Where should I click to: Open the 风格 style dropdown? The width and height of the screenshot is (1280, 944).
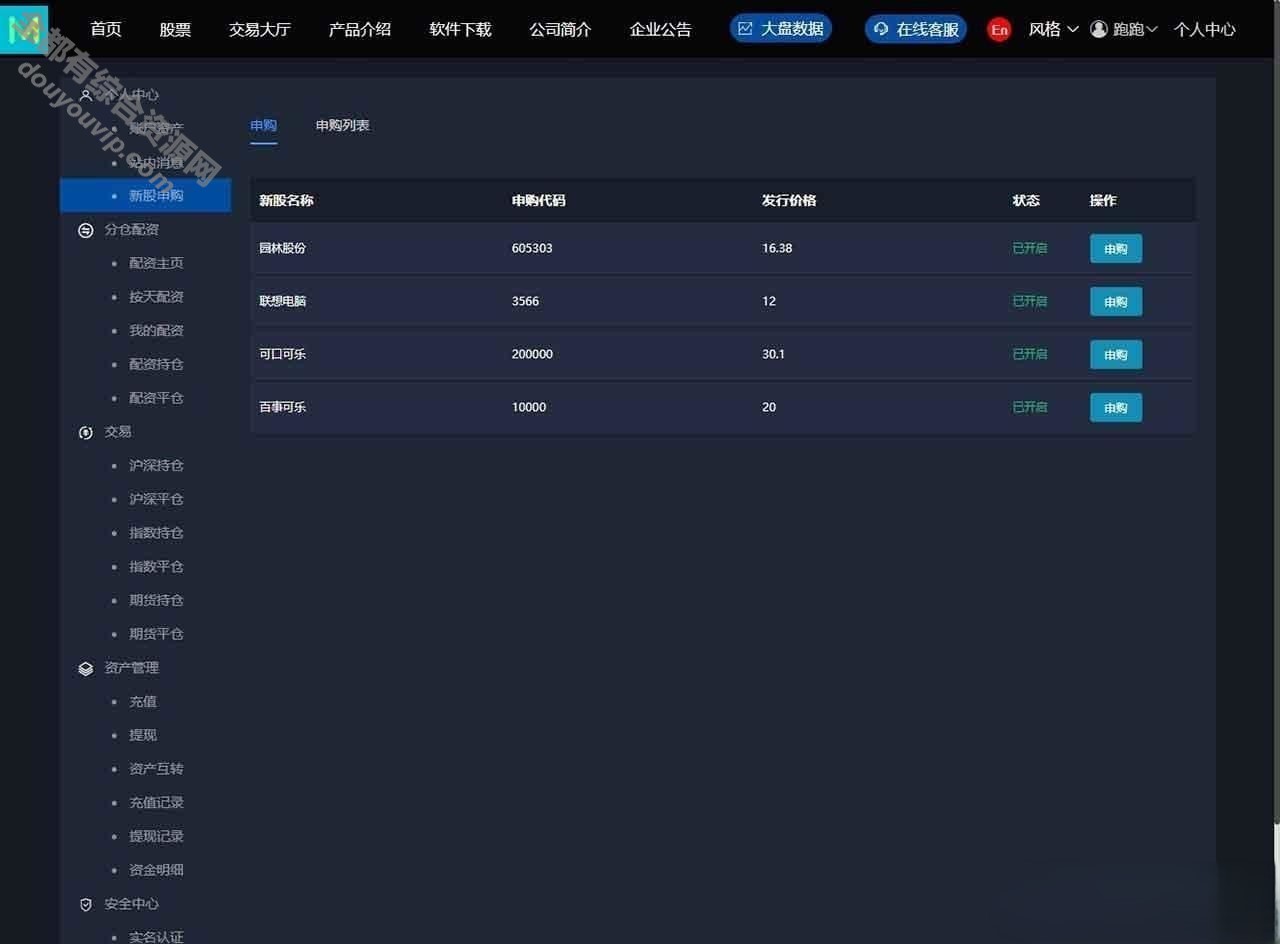pyautogui.click(x=1054, y=29)
